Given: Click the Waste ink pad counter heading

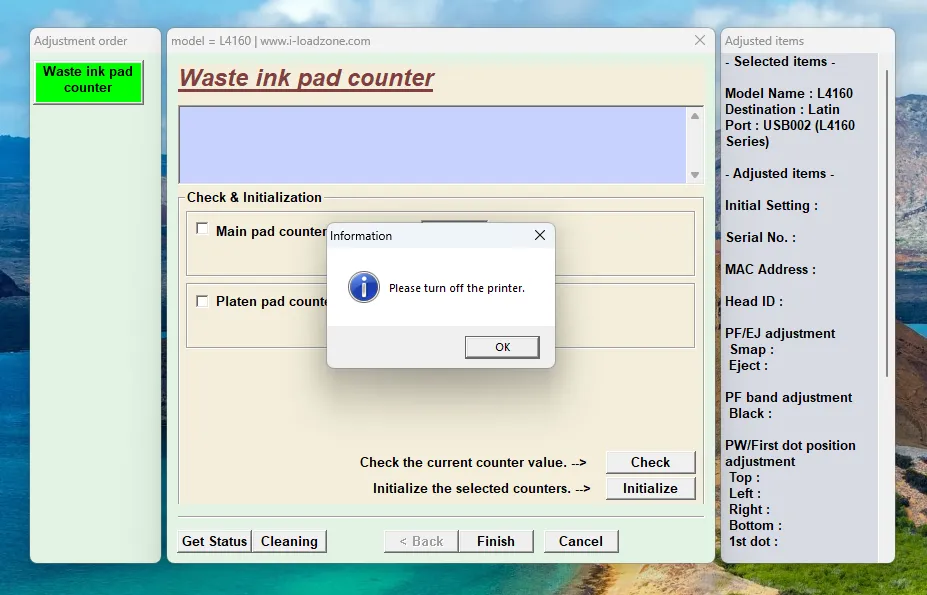Looking at the screenshot, I should click(306, 78).
